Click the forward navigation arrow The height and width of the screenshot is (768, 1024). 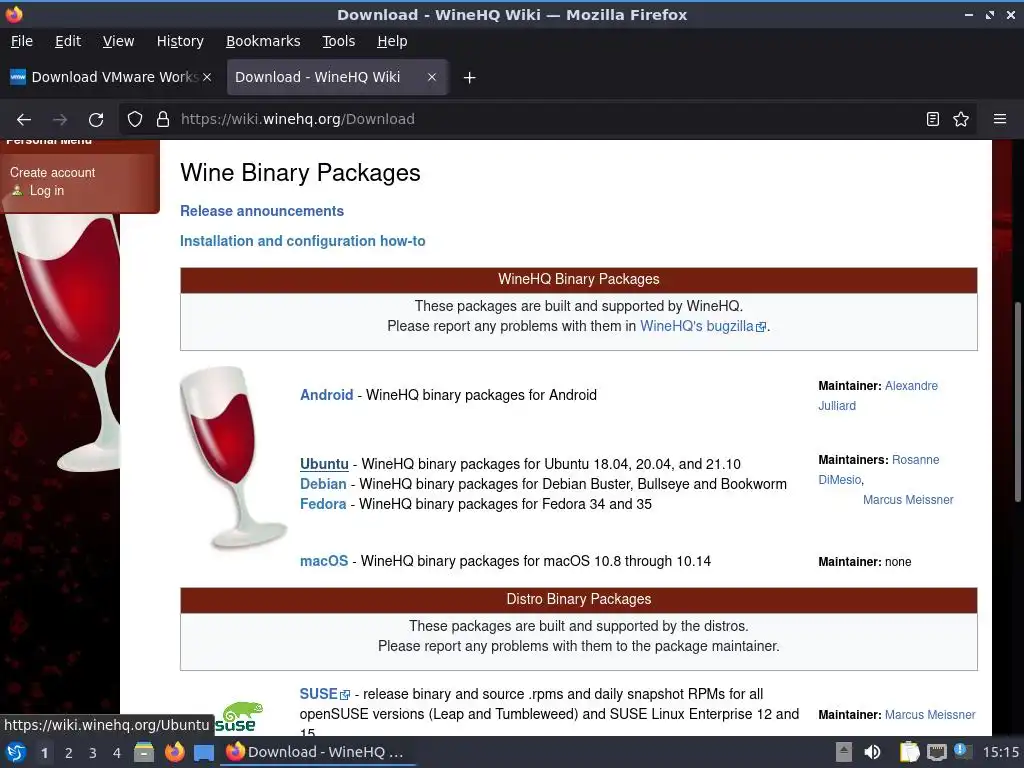tap(60, 120)
